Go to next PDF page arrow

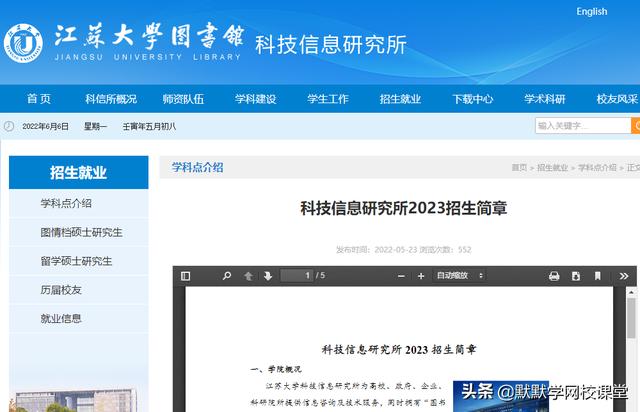[268, 276]
